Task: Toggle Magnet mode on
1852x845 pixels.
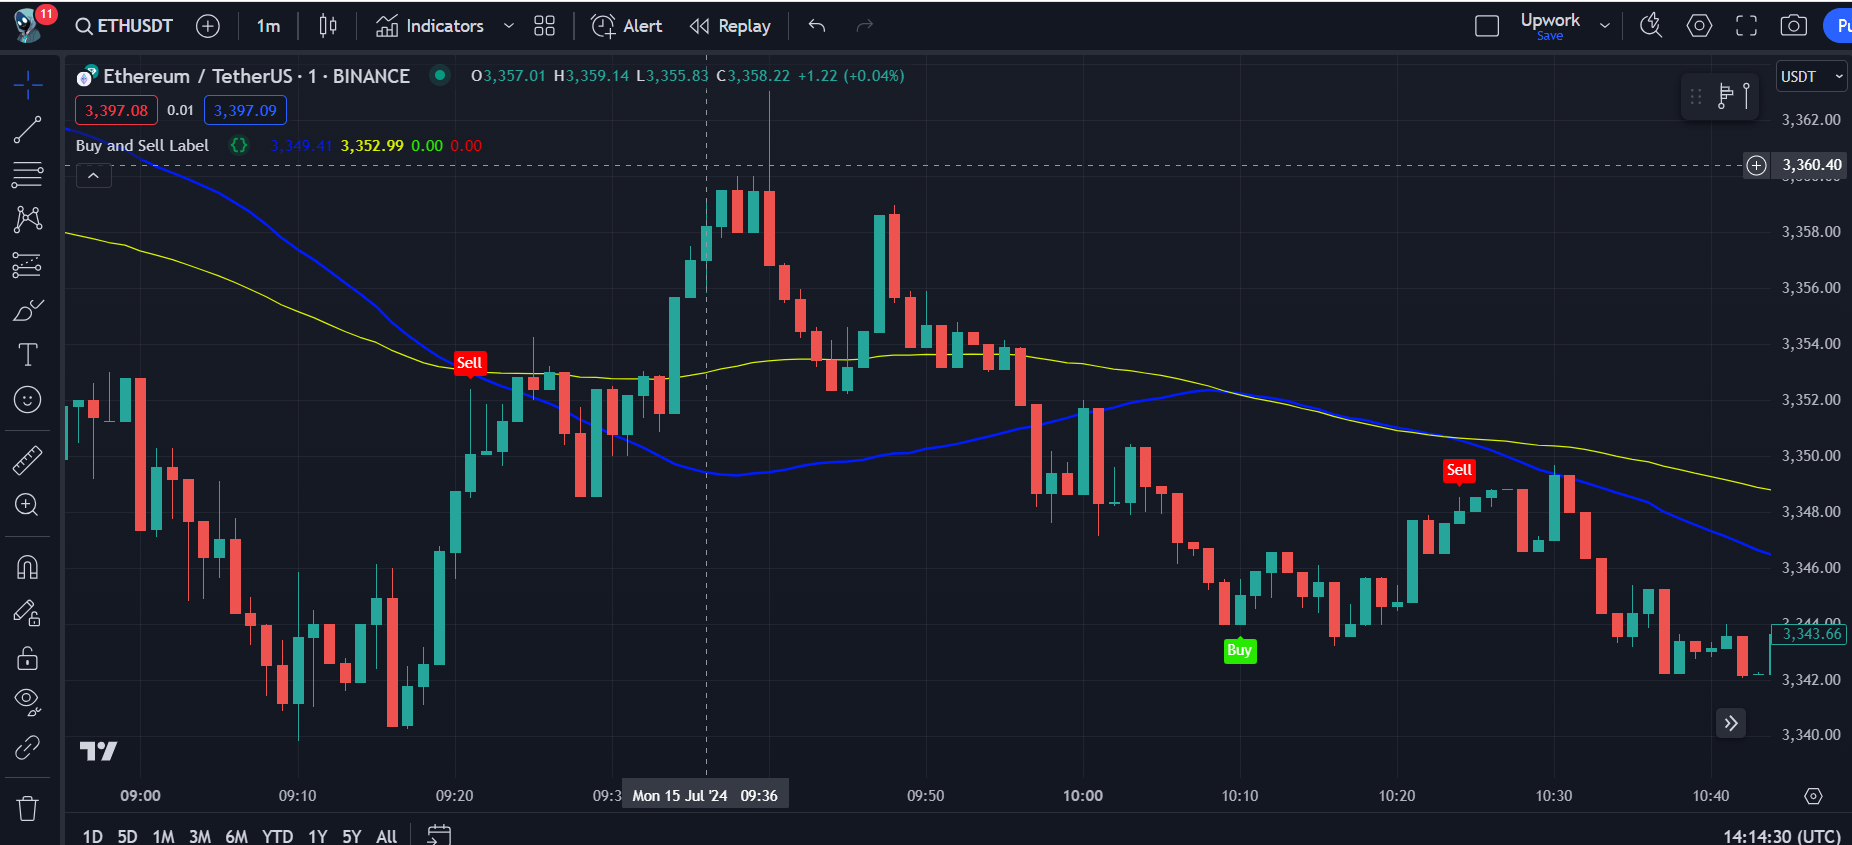Action: pos(27,568)
